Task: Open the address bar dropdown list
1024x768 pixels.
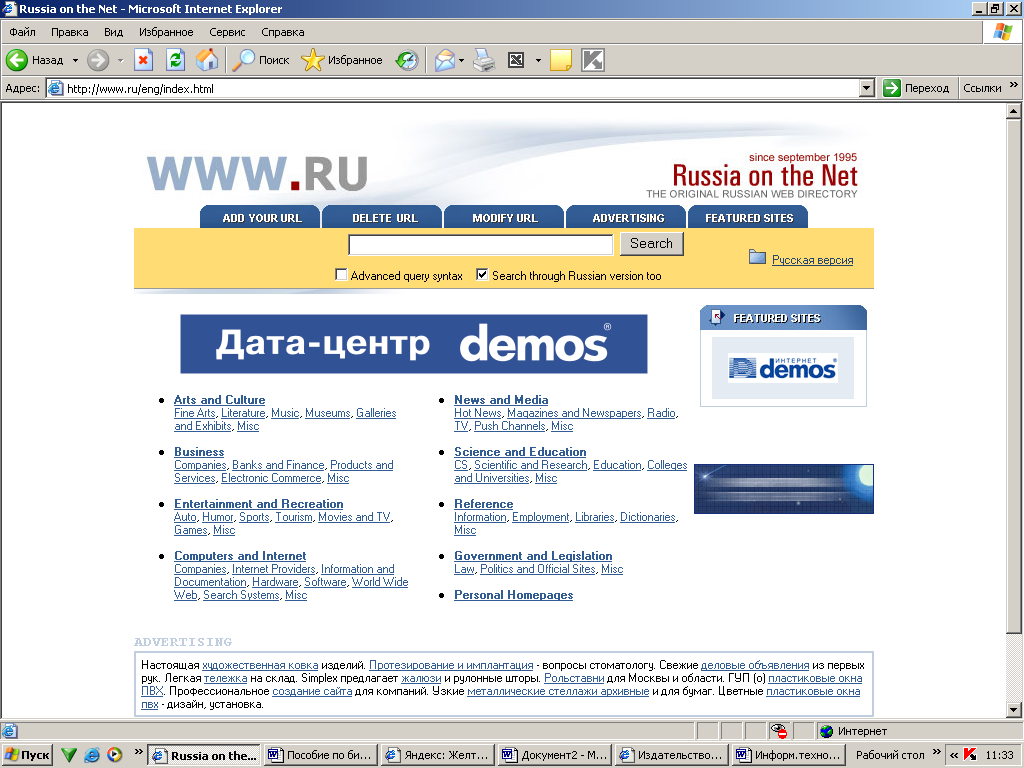Action: (x=867, y=88)
